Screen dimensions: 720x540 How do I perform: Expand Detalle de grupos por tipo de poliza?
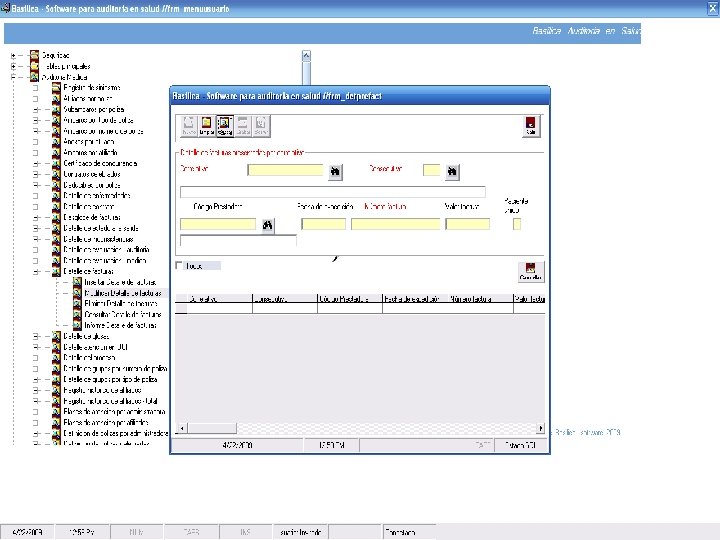tap(35, 379)
